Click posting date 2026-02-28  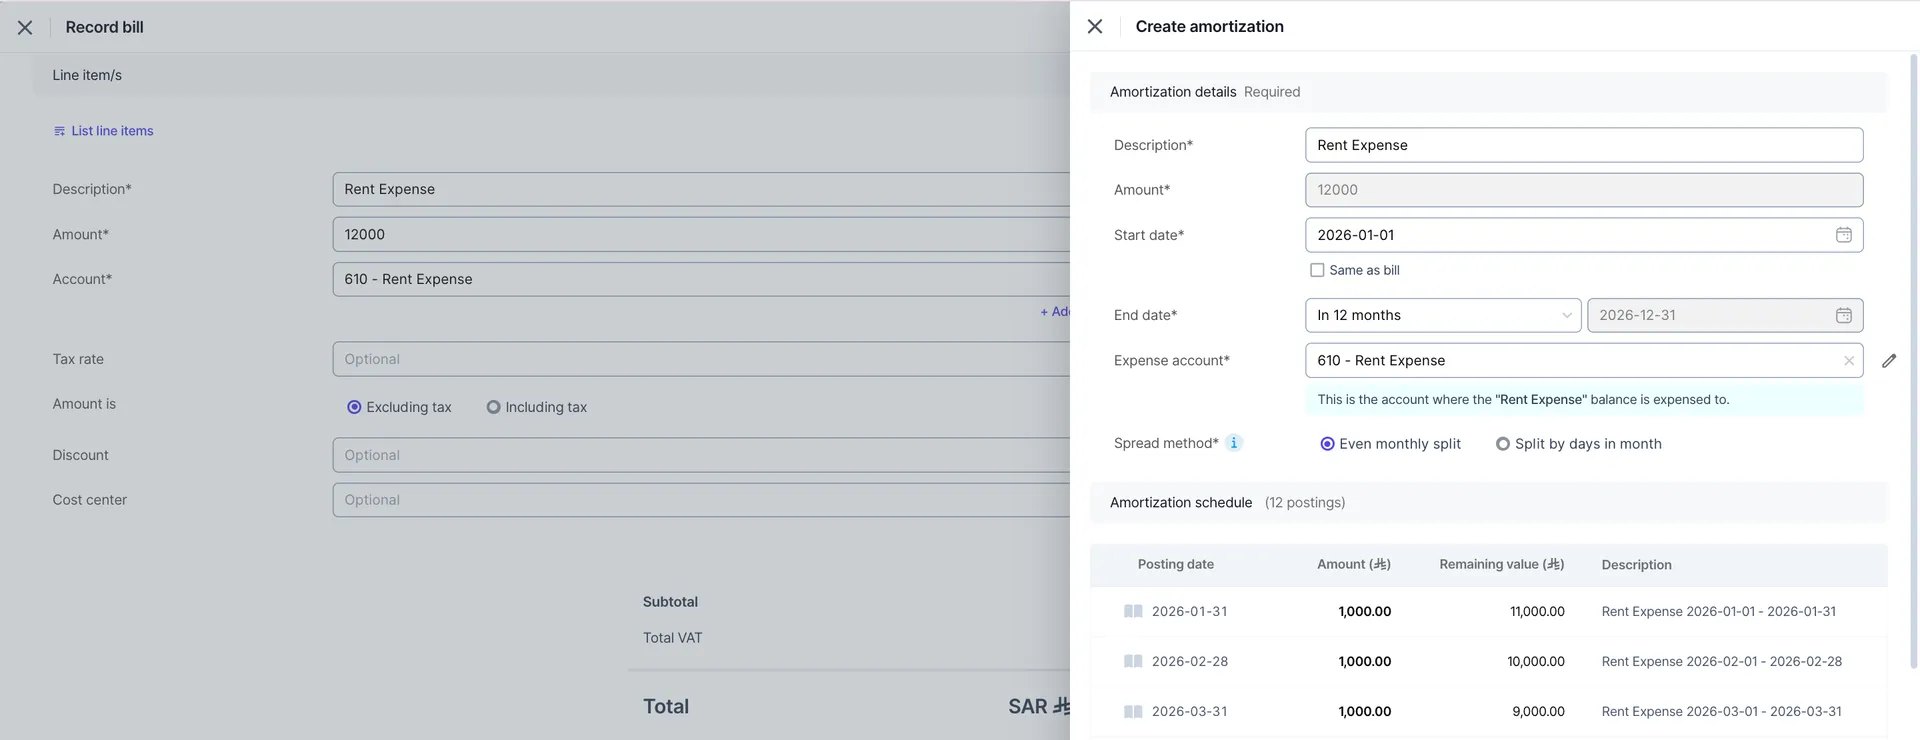click(1189, 661)
